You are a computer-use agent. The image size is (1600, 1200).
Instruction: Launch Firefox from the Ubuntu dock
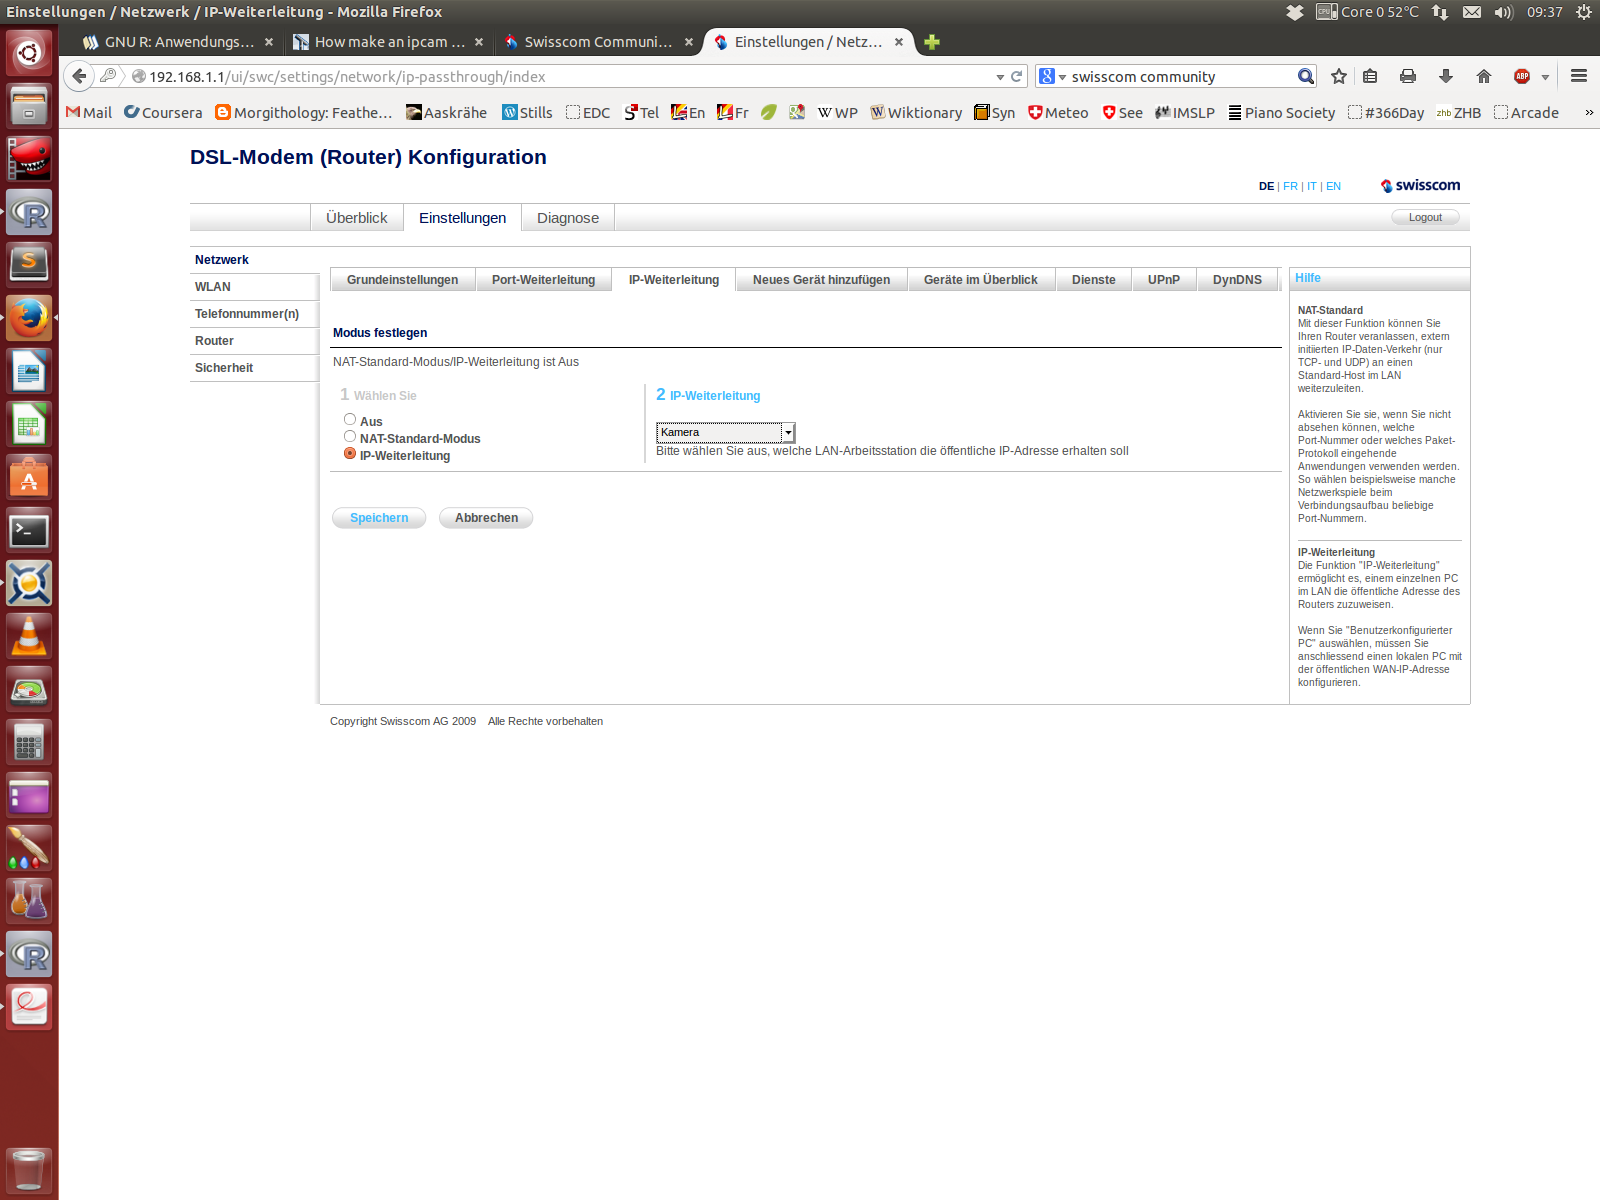click(x=29, y=318)
